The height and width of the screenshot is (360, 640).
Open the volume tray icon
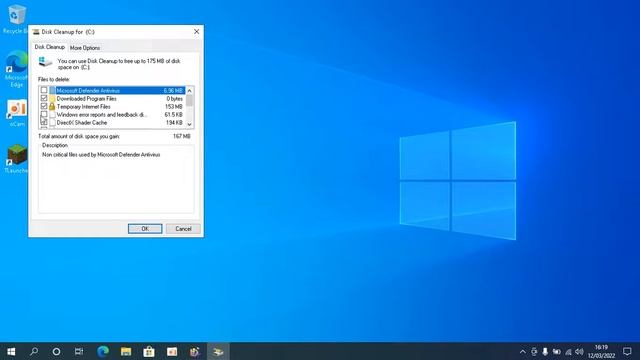(x=579, y=351)
